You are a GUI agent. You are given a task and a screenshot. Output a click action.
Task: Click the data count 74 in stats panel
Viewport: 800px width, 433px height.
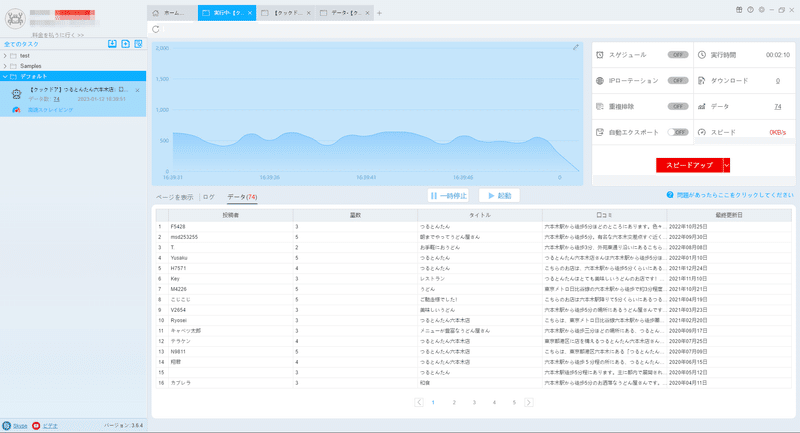click(x=778, y=107)
